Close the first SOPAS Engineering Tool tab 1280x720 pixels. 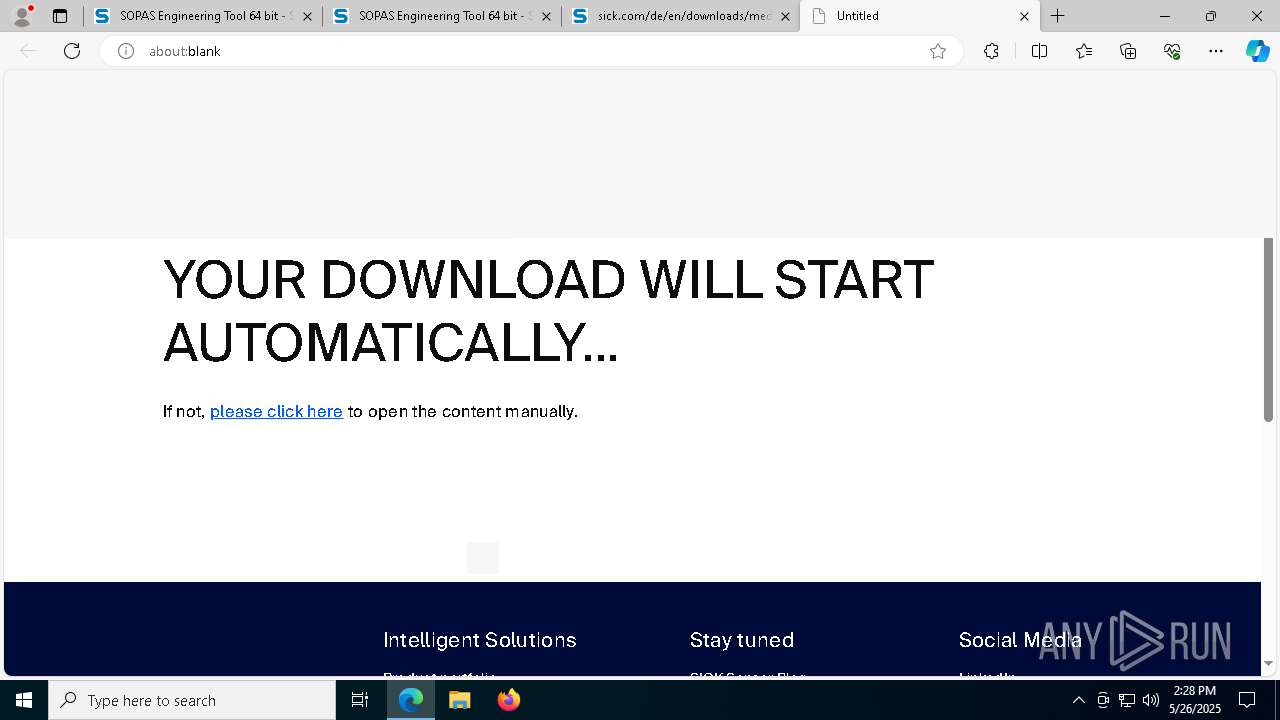[x=307, y=16]
